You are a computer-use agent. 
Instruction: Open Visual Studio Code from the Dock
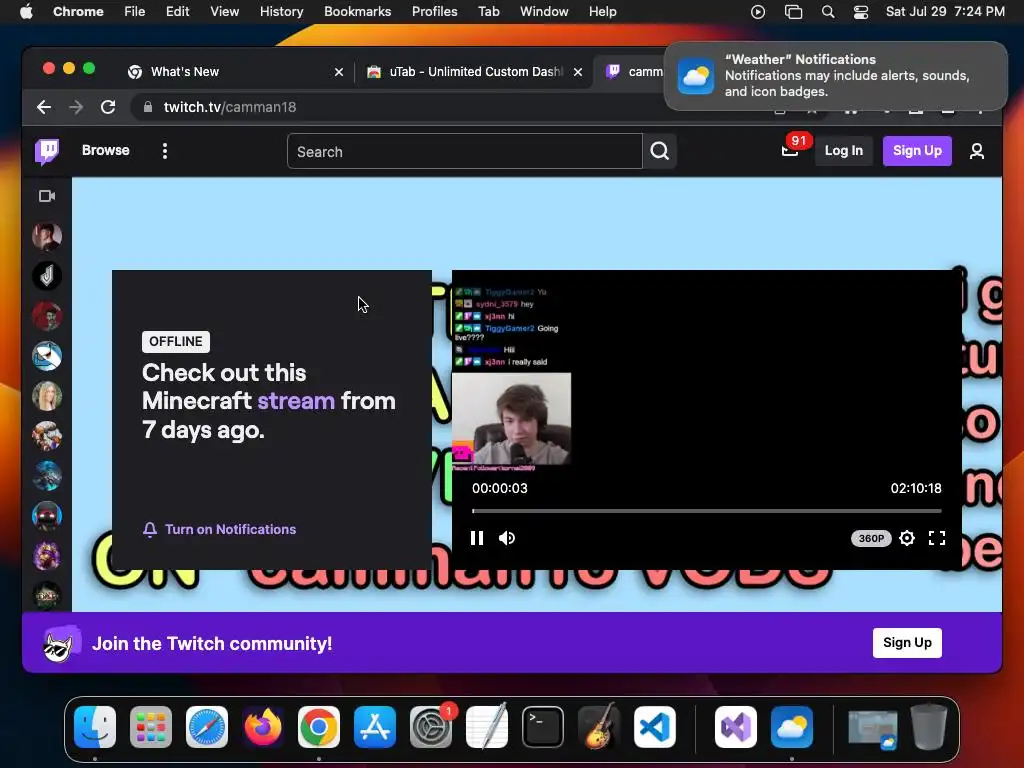coord(654,727)
